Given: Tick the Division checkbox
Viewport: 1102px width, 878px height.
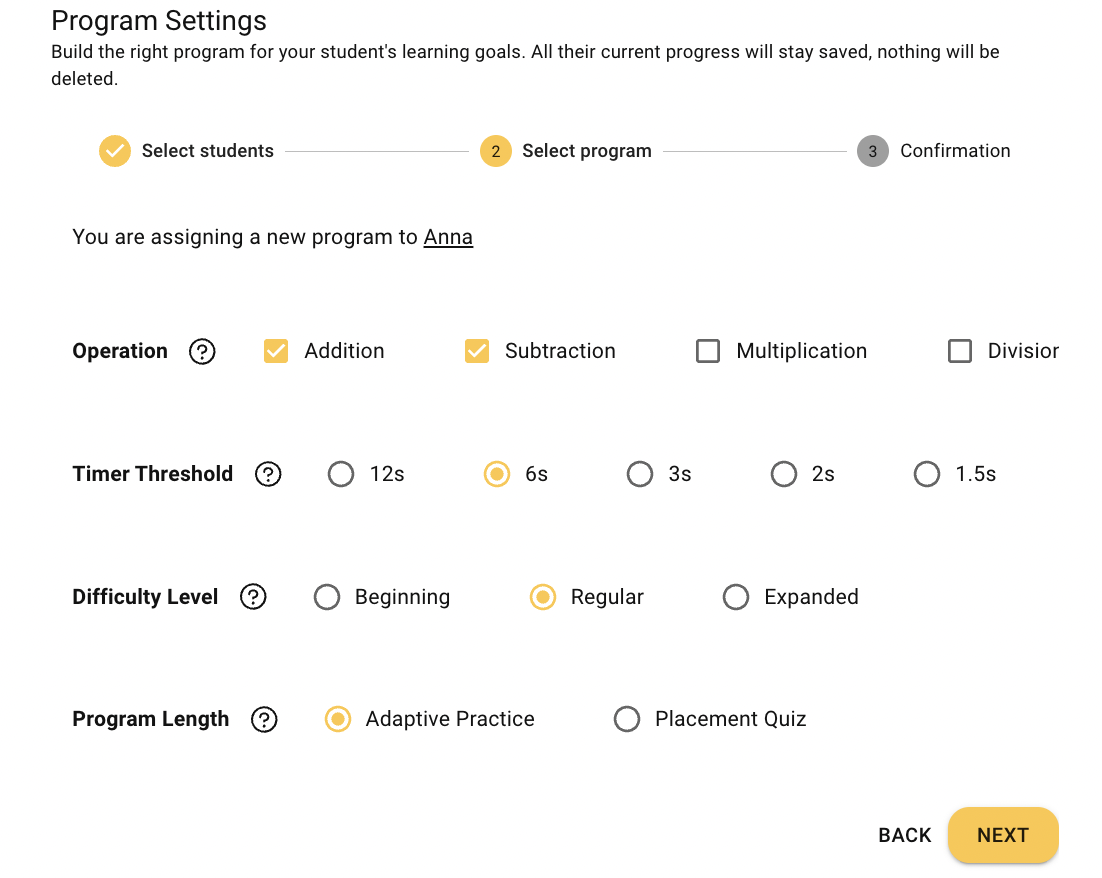Looking at the screenshot, I should [959, 351].
